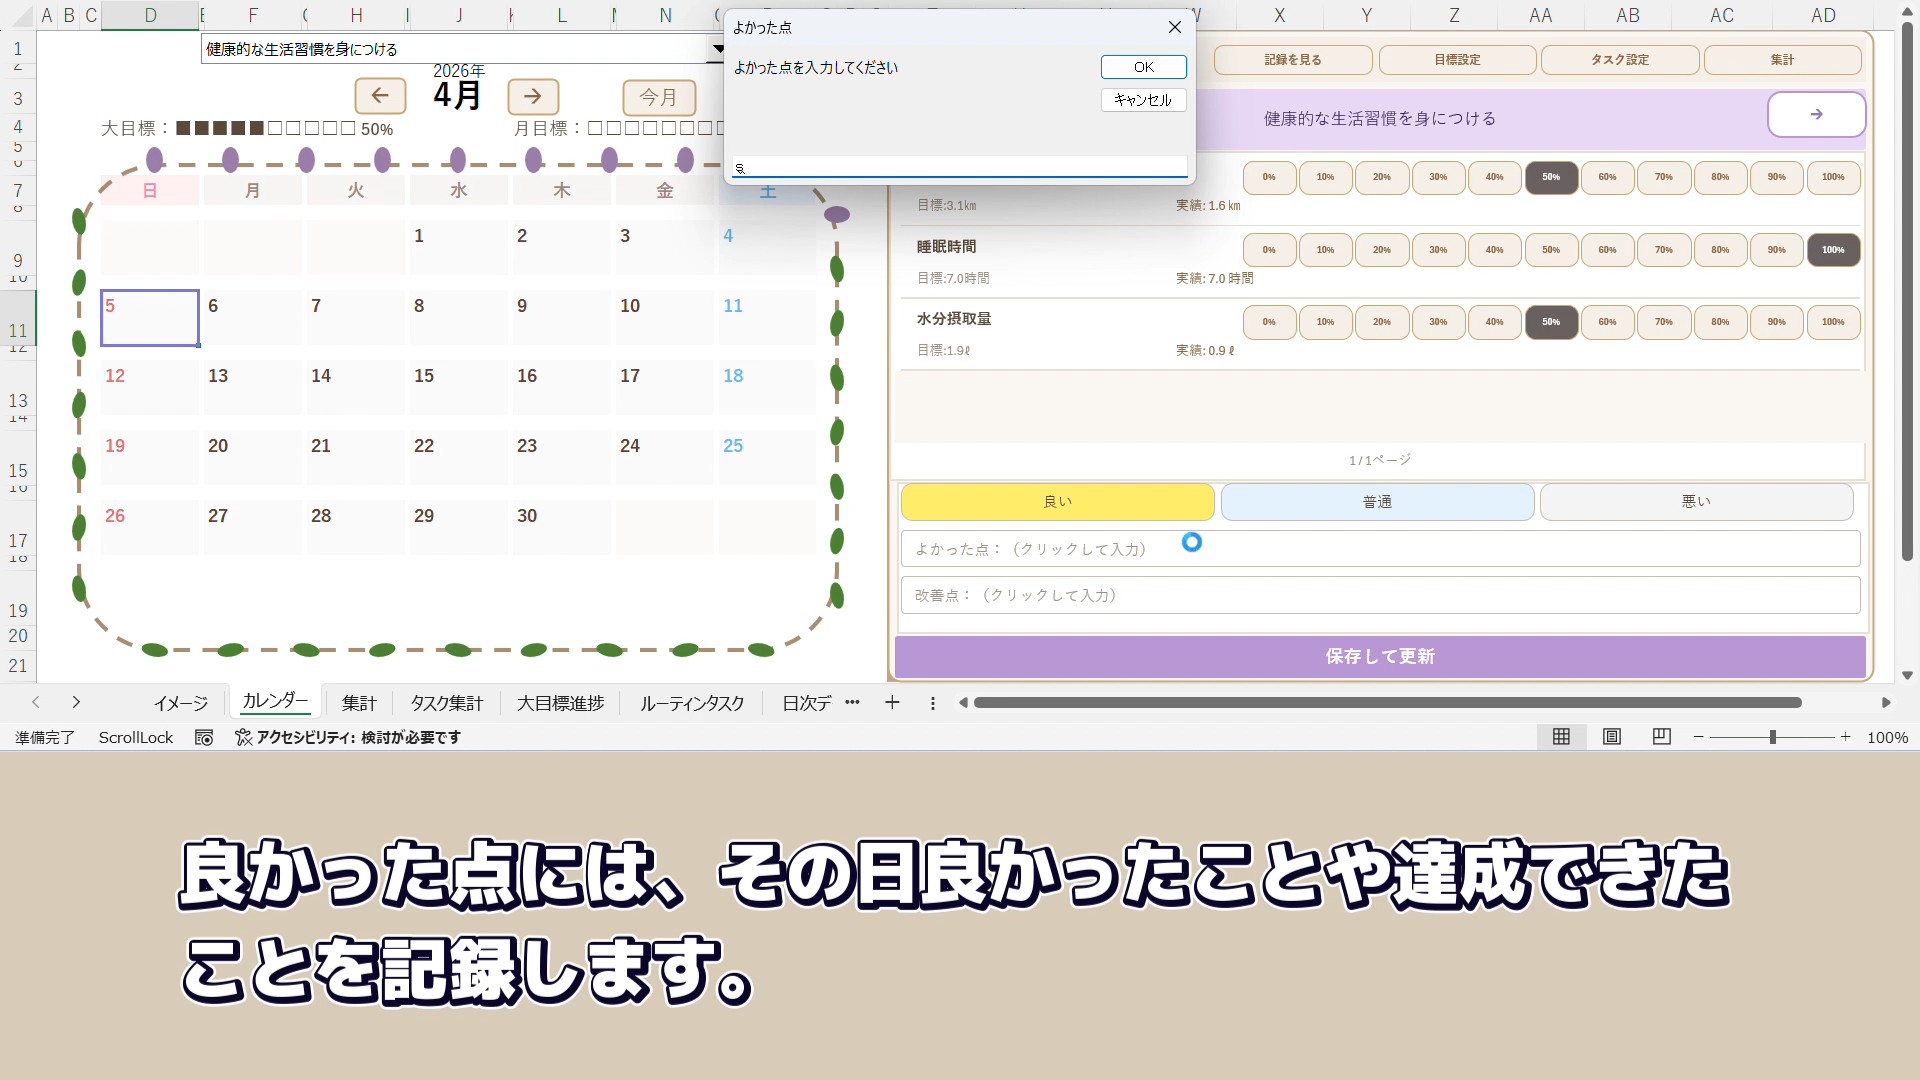Click OK in the よかった点 dialog
The image size is (1920, 1080).
(1143, 67)
